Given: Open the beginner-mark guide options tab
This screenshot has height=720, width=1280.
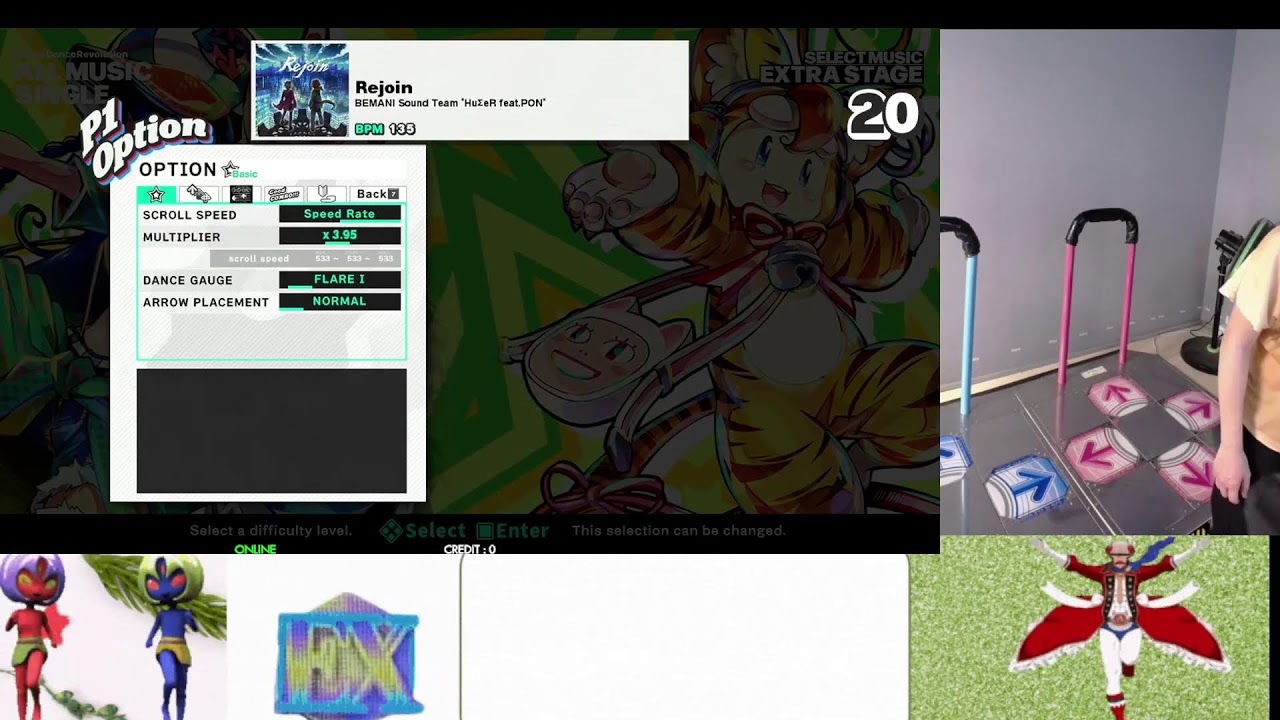Looking at the screenshot, I should coord(325,194).
